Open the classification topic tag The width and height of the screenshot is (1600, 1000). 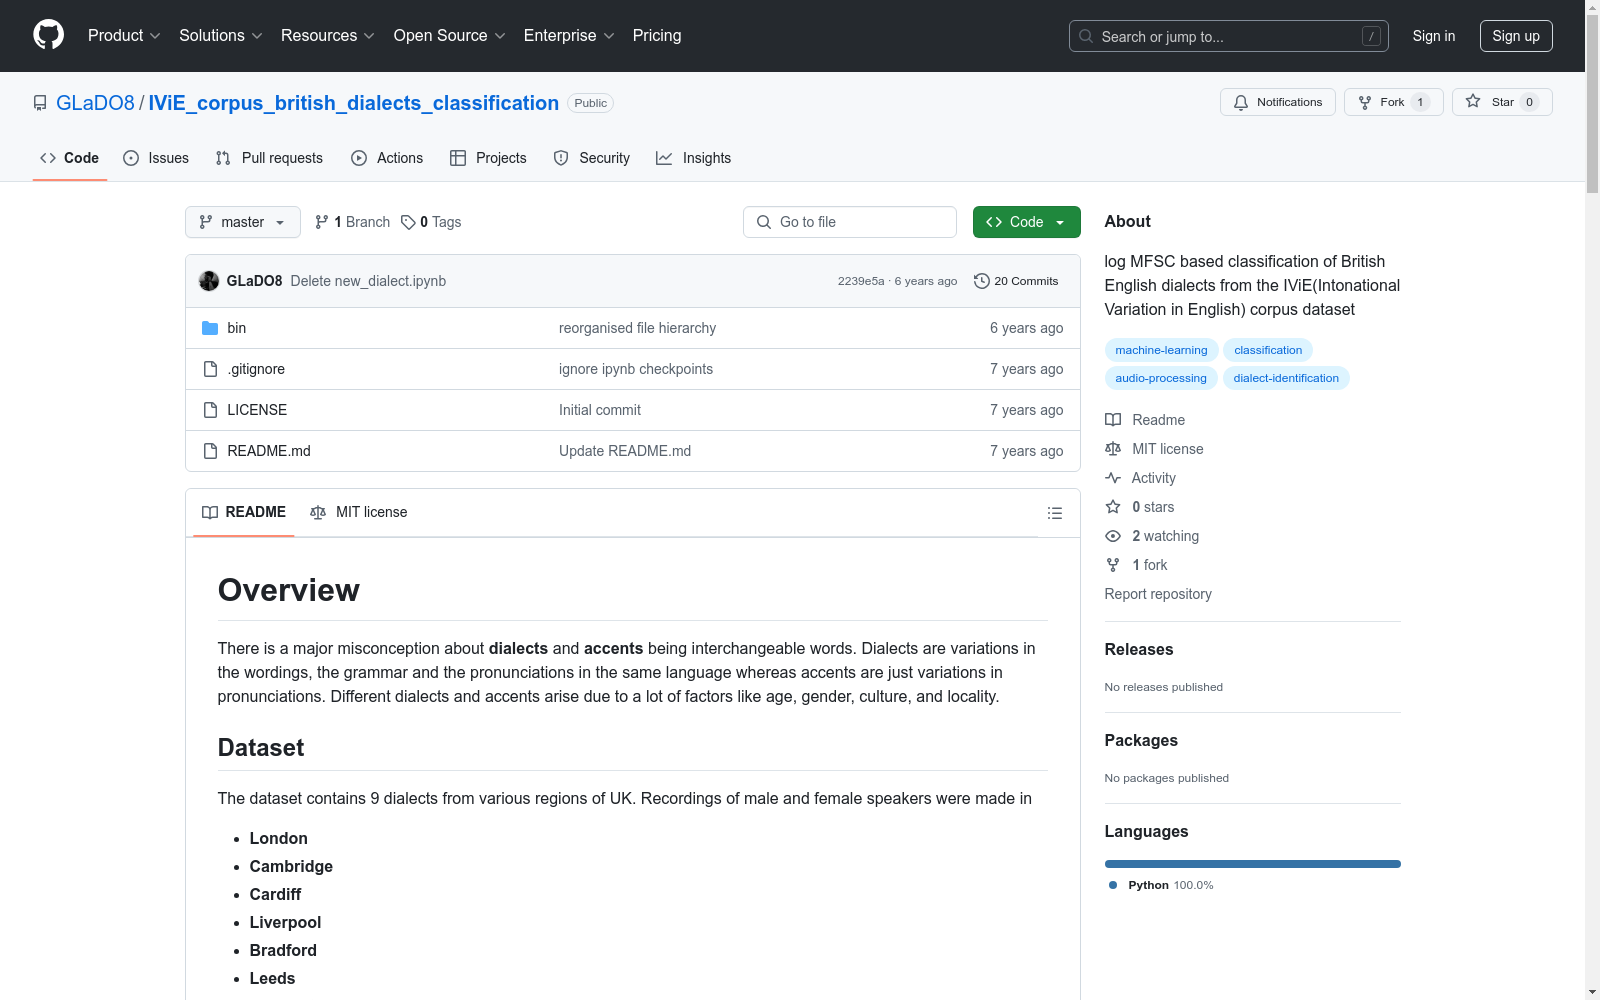[1268, 350]
